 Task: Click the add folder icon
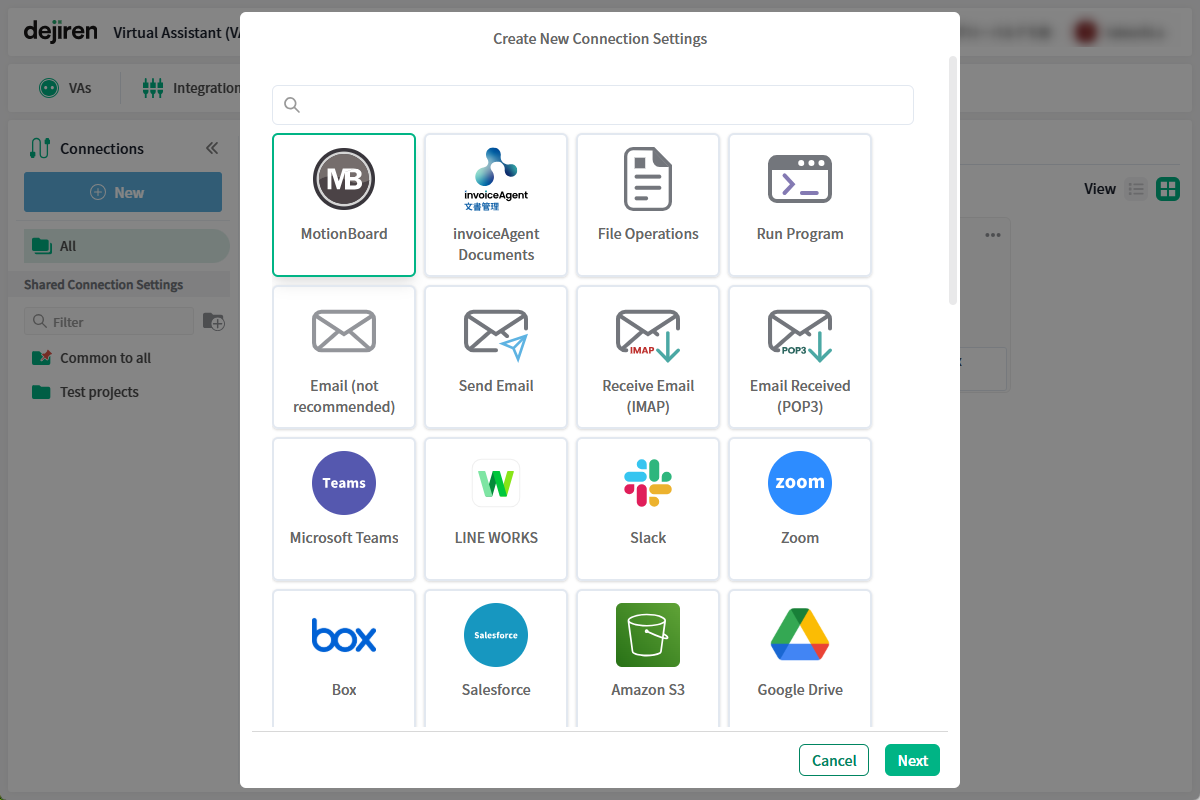214,321
